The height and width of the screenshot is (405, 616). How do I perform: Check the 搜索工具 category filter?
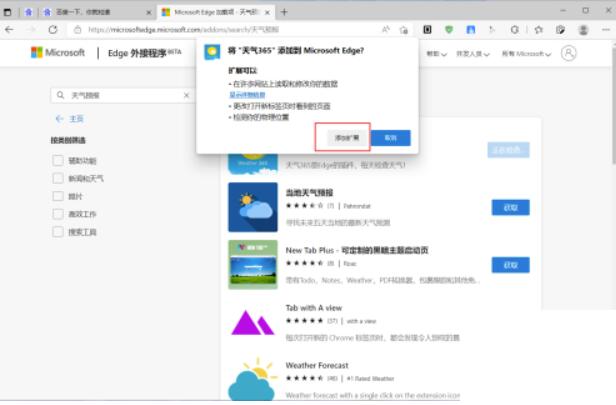tap(58, 232)
